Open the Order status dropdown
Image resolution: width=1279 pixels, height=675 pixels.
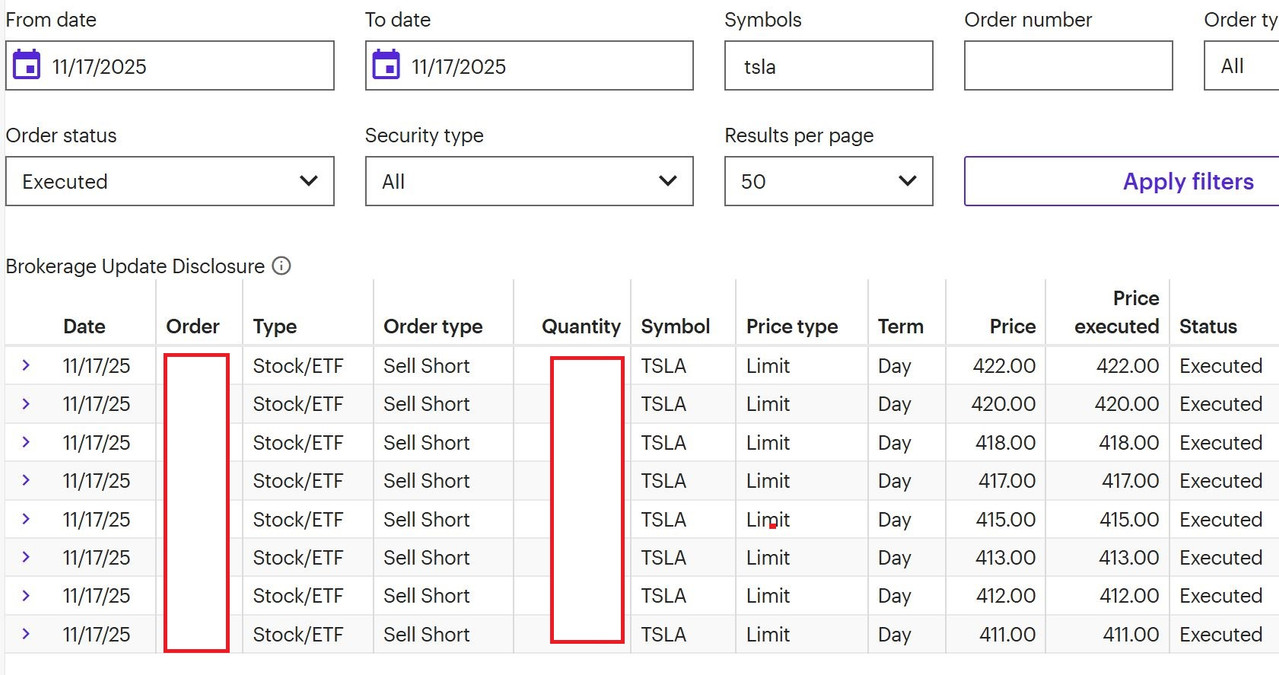tap(170, 182)
